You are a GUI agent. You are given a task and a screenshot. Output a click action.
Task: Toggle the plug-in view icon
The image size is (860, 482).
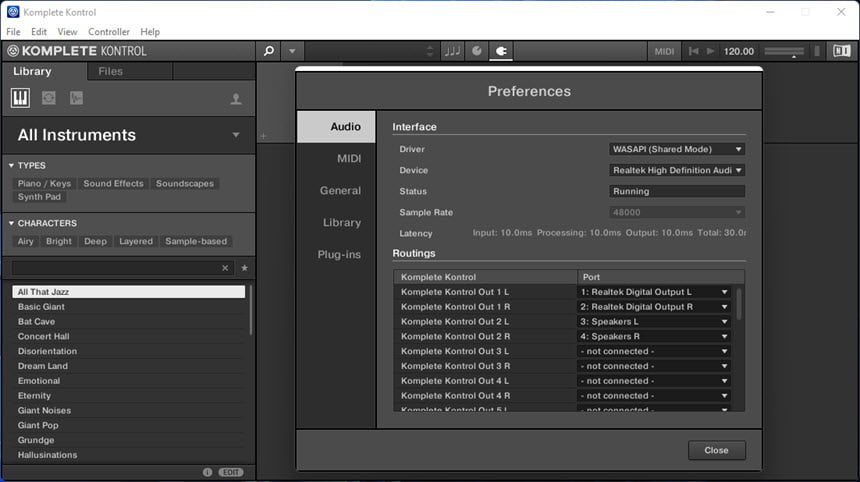pyautogui.click(x=501, y=51)
